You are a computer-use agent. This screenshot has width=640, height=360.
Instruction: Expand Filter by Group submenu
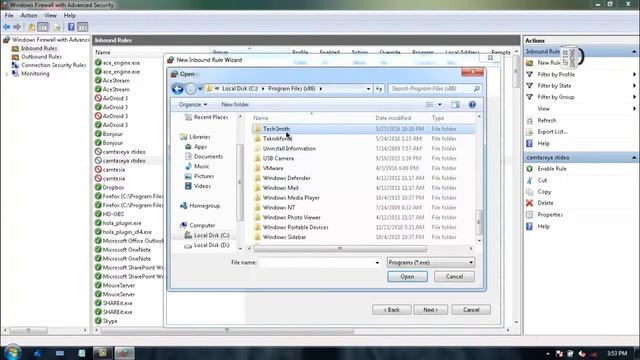click(634, 97)
